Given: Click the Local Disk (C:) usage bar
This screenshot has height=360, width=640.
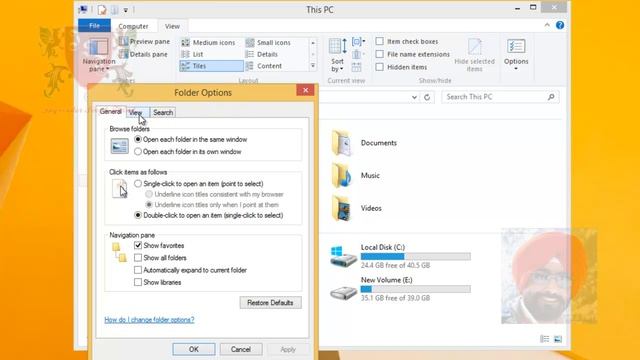Looking at the screenshot, I should (x=416, y=256).
